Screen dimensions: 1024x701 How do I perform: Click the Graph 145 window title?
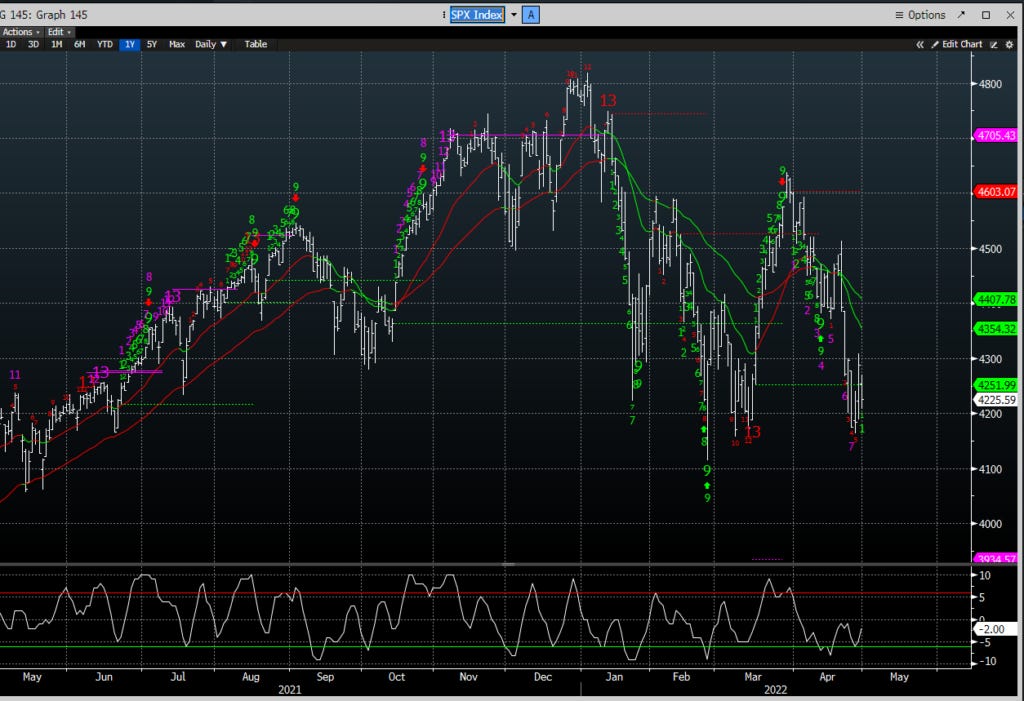[x=44, y=14]
